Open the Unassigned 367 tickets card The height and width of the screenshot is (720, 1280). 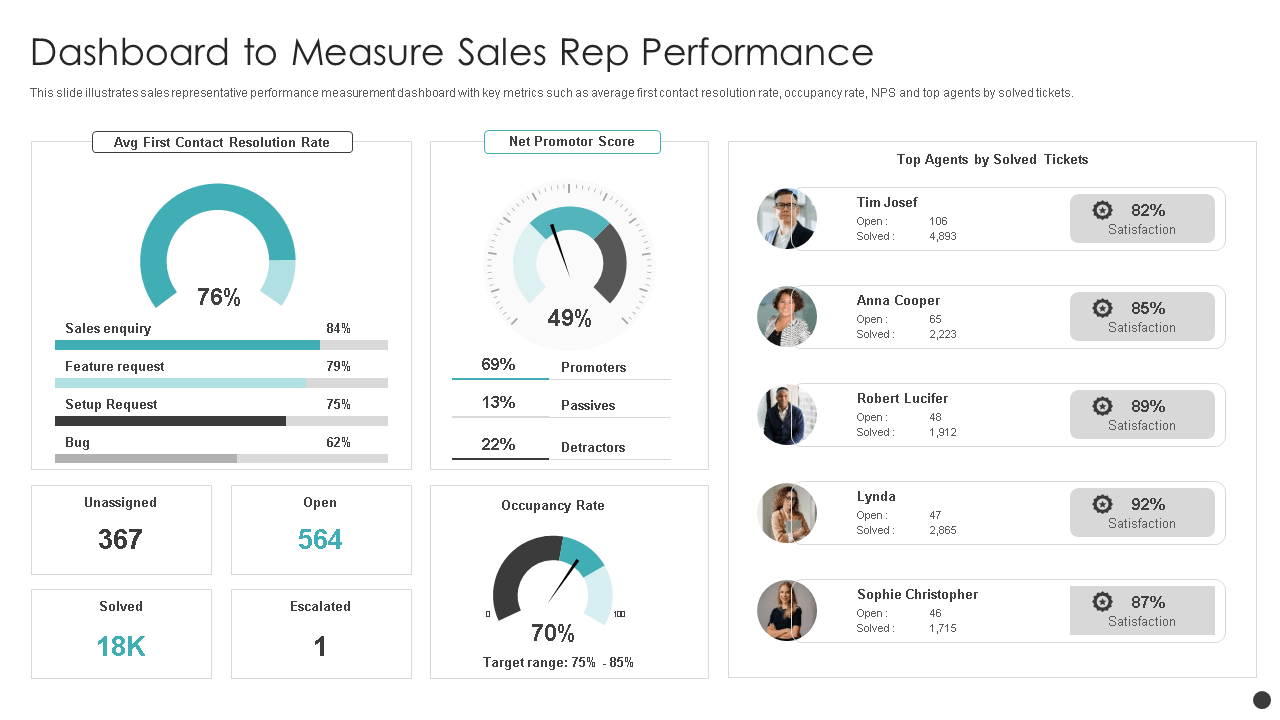(121, 530)
